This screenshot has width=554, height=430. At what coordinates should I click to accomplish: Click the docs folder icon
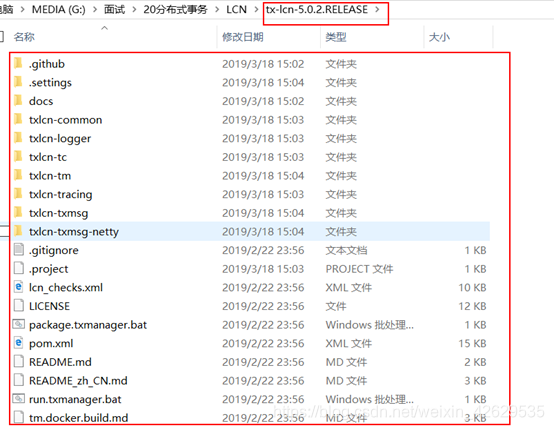(18, 101)
